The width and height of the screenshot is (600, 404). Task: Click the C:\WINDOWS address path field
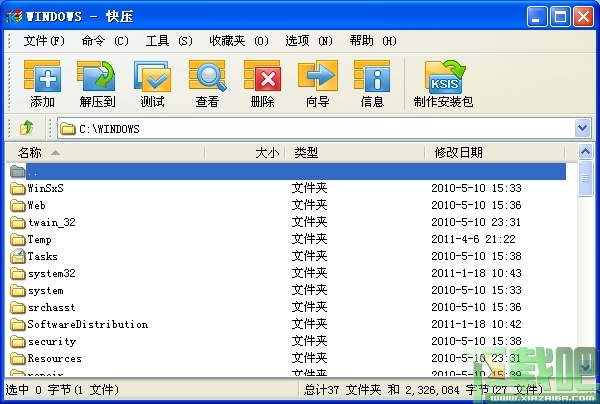324,128
